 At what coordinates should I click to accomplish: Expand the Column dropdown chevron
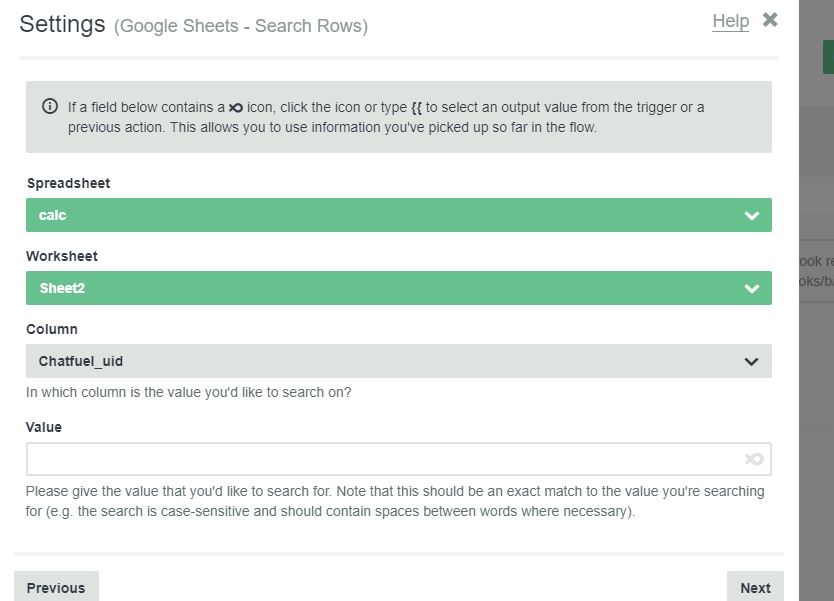click(752, 362)
